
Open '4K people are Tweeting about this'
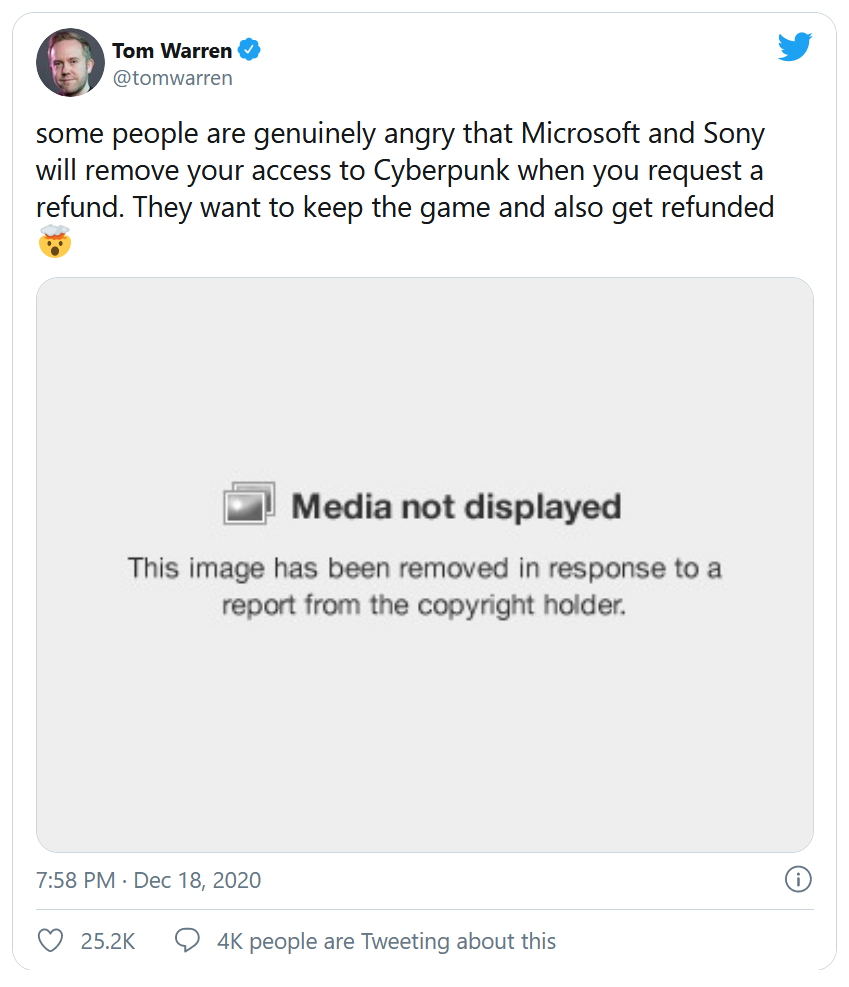[386, 941]
